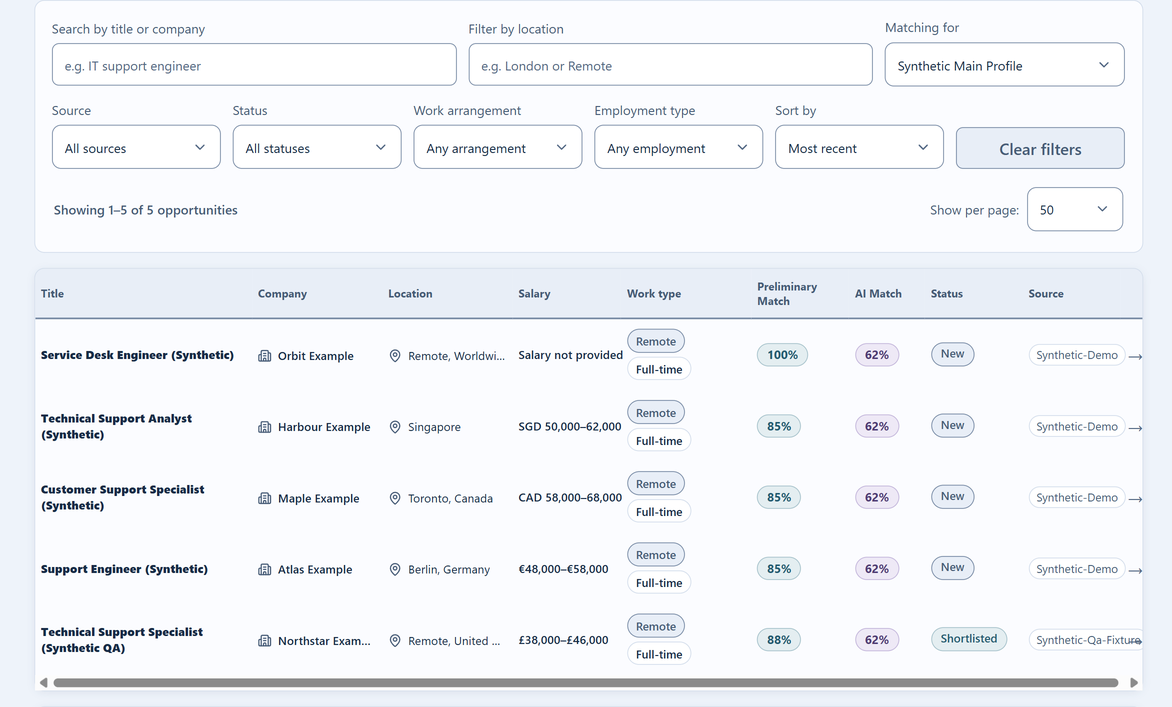
Task: Click the Salary not provided cell
Action: 570,355
